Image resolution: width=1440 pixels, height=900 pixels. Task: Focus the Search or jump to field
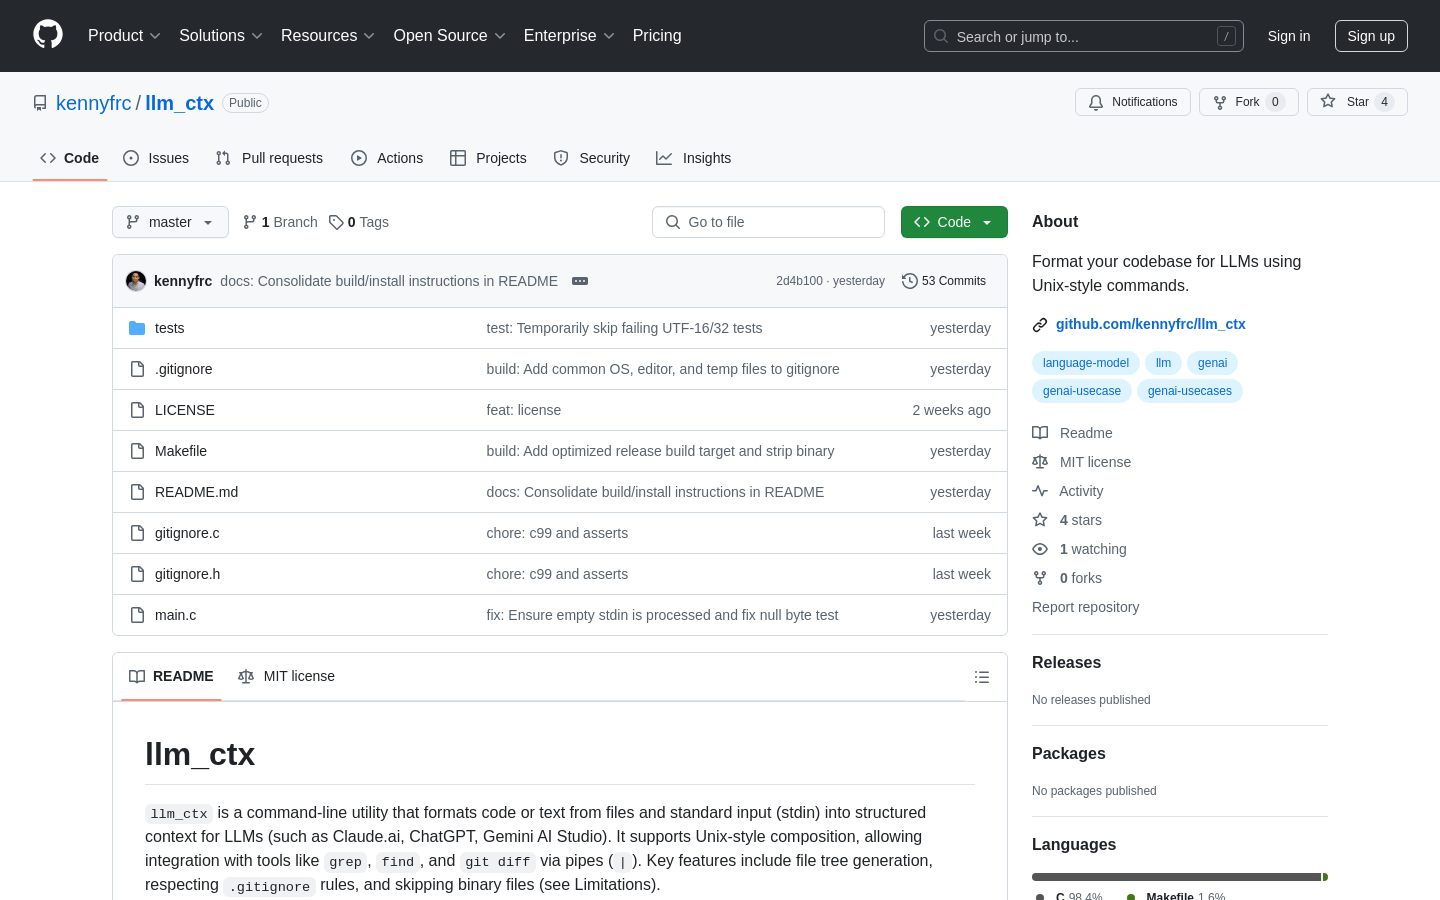[x=1084, y=36]
